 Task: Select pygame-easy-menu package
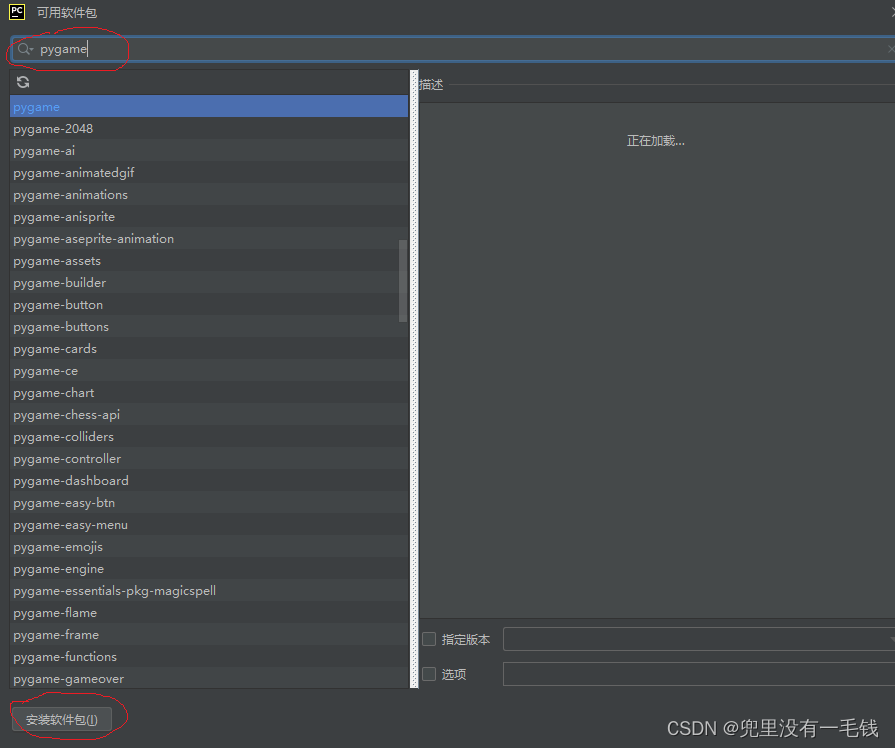click(209, 525)
